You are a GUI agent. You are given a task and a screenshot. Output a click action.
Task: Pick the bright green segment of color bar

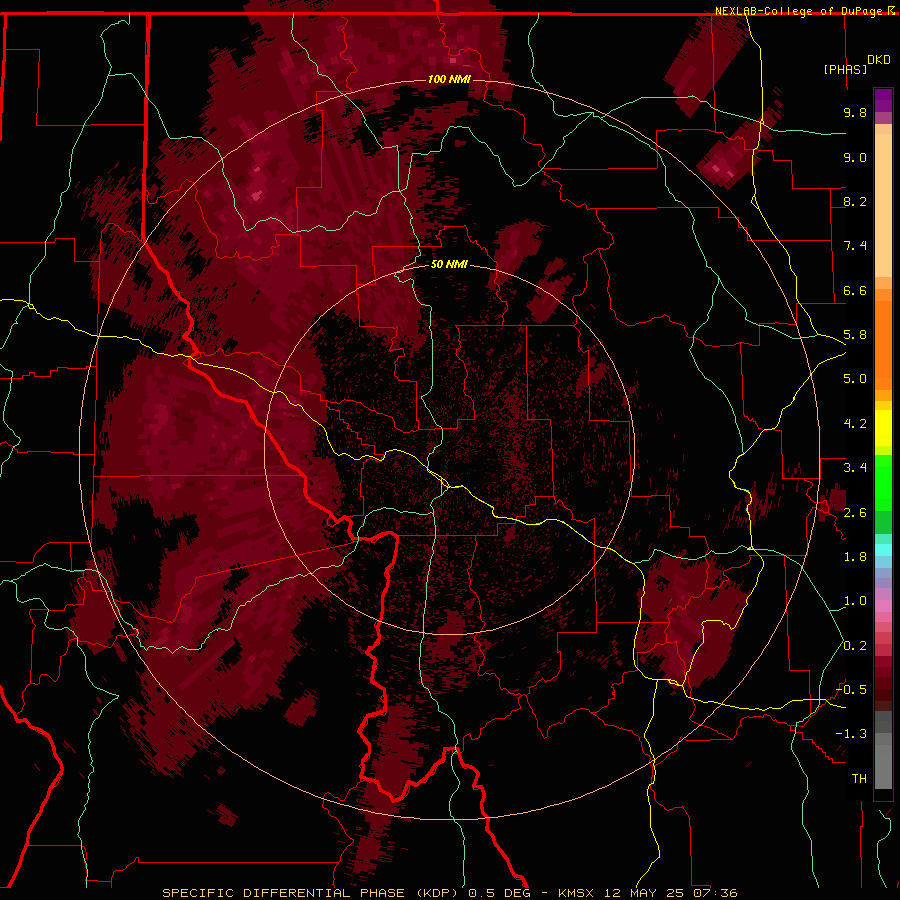[883, 482]
